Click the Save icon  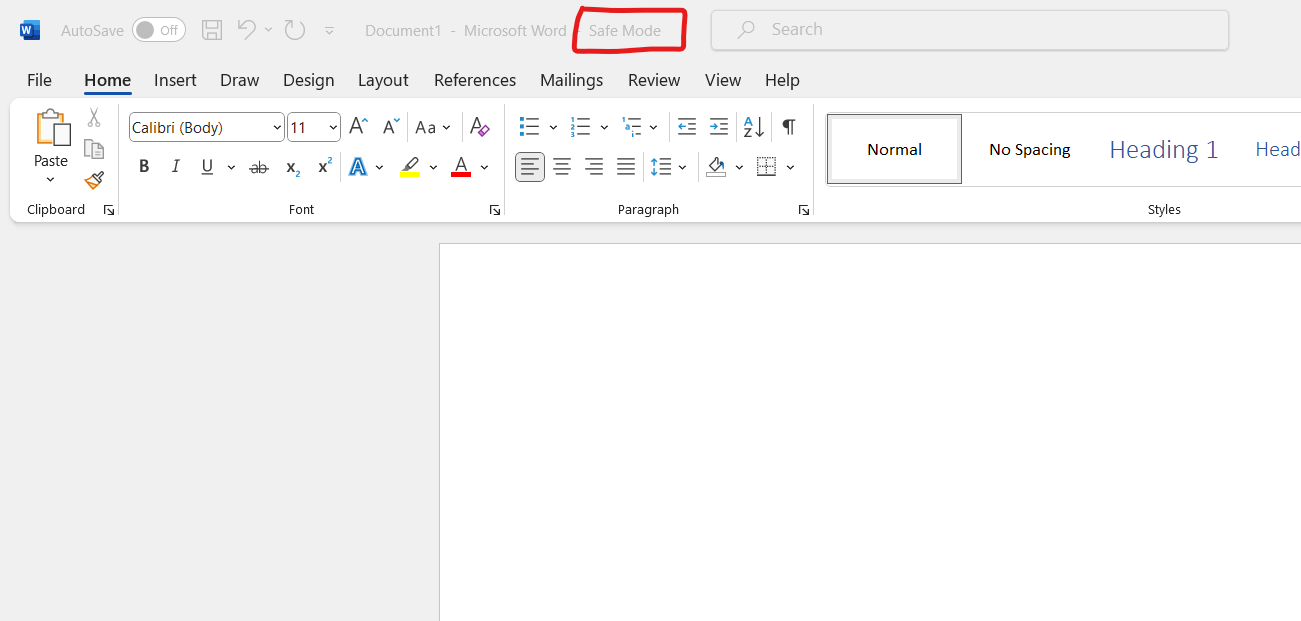[212, 30]
